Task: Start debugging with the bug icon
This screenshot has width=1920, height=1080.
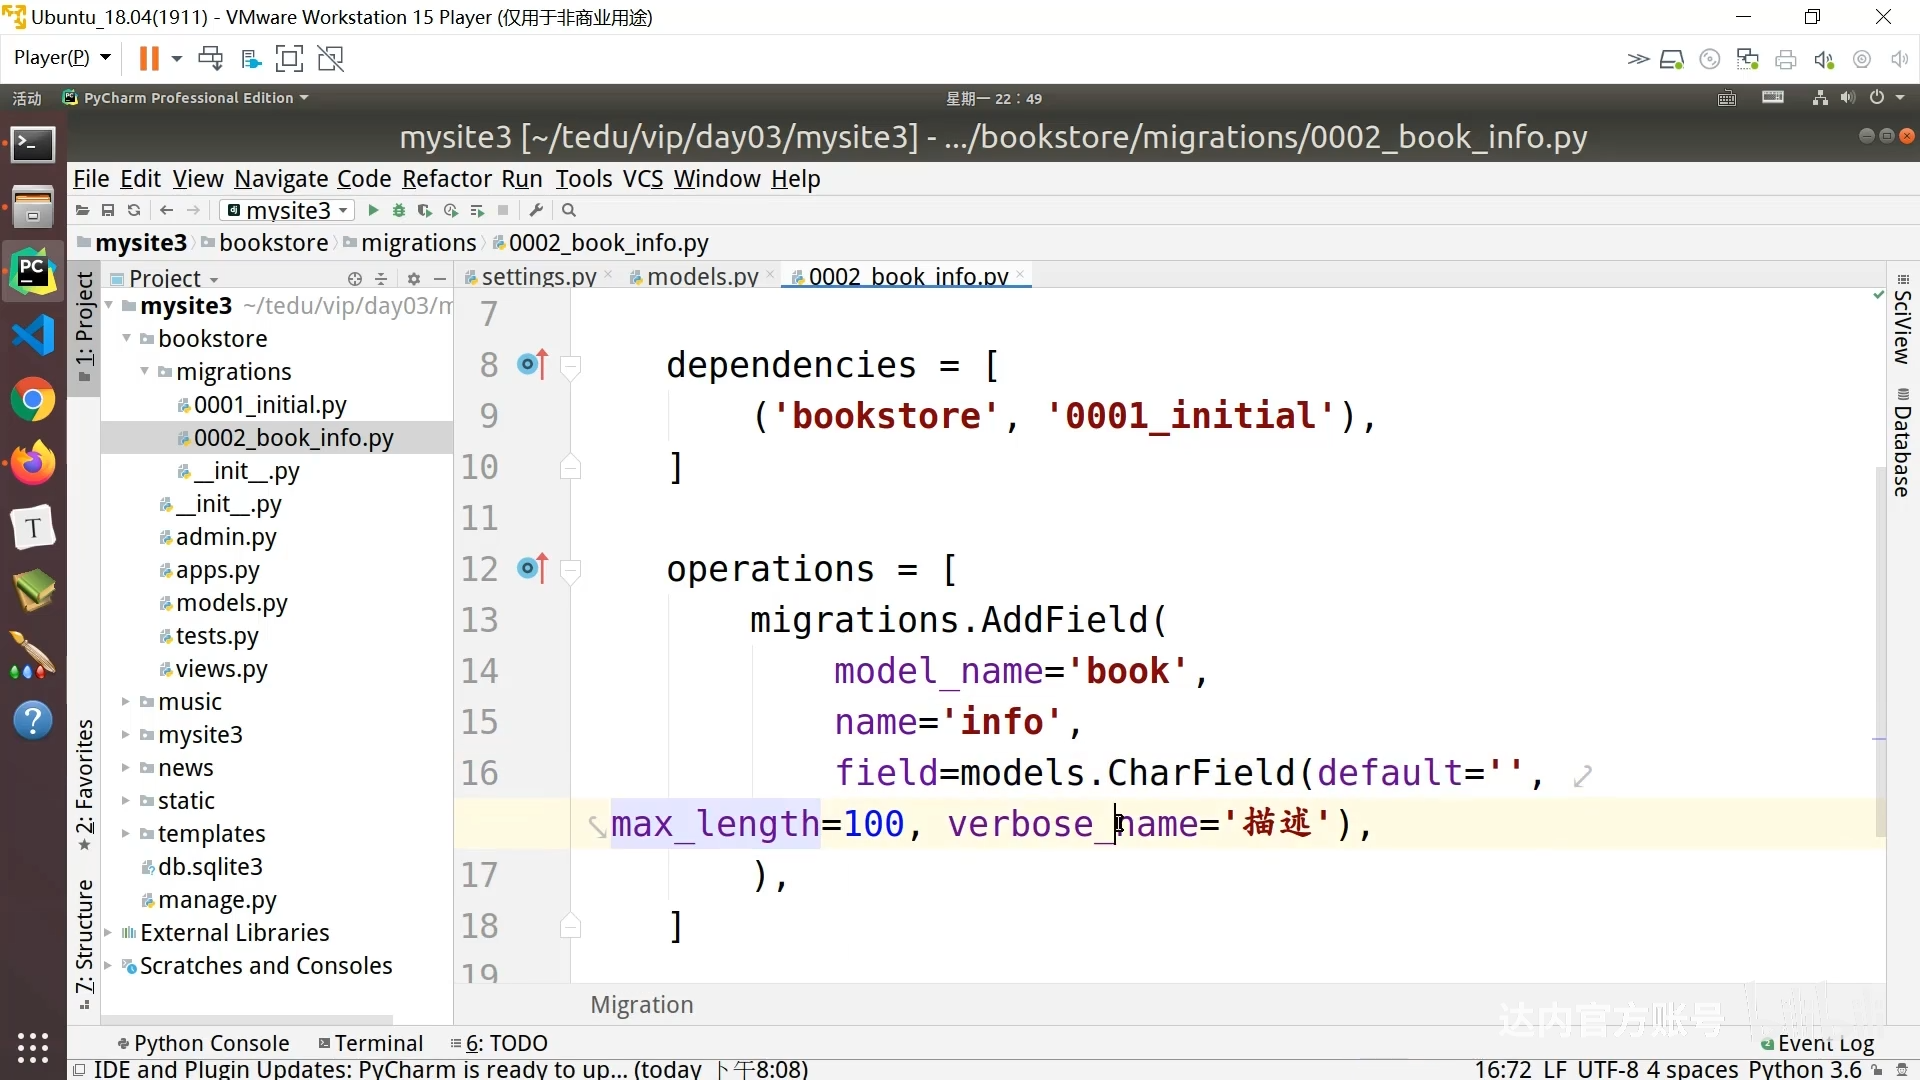Action: 399,210
